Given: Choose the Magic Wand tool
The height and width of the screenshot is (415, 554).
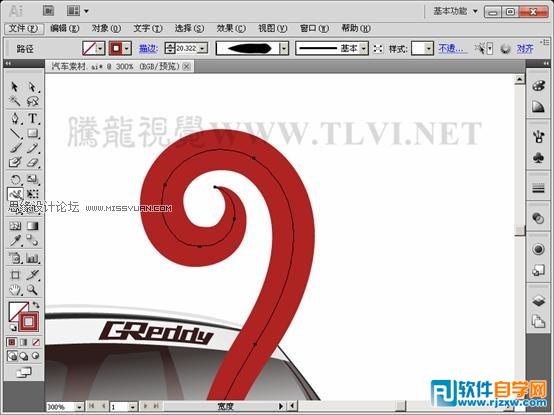Looking at the screenshot, I should tap(15, 101).
